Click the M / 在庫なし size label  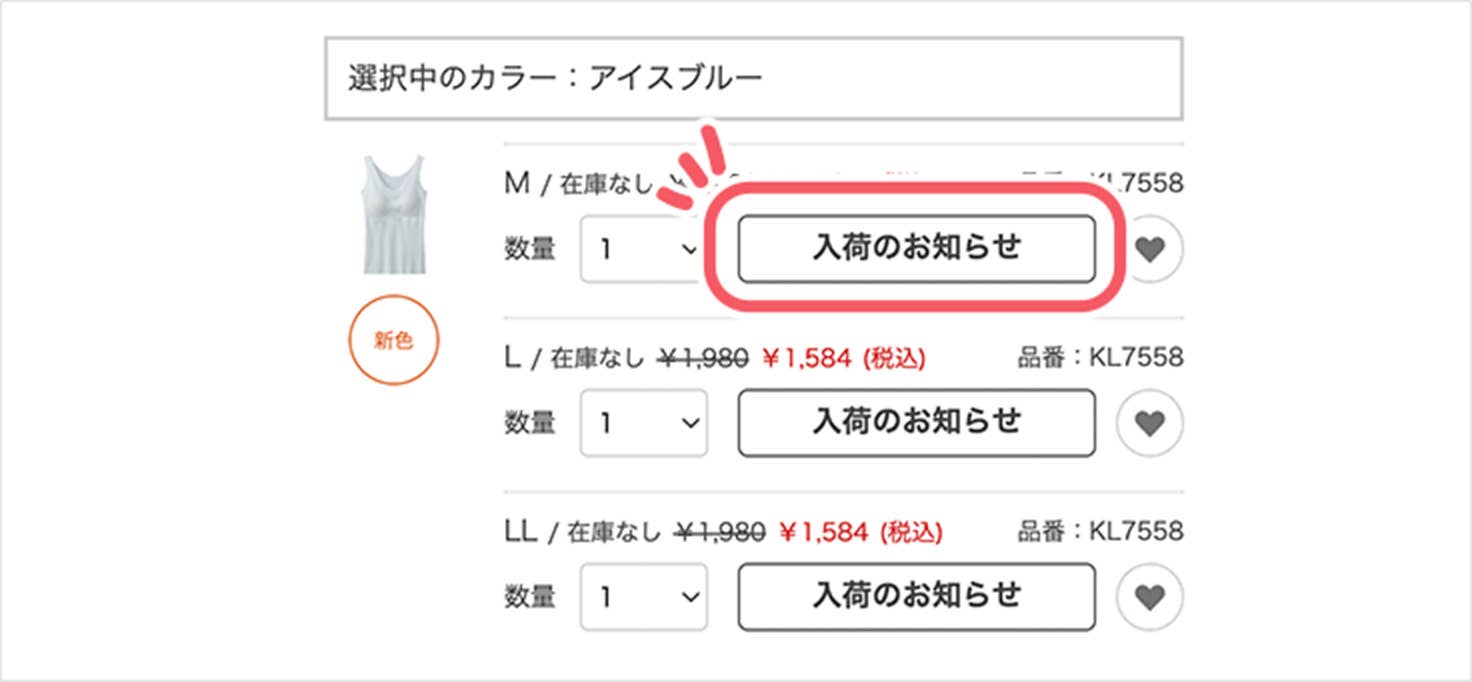578,185
